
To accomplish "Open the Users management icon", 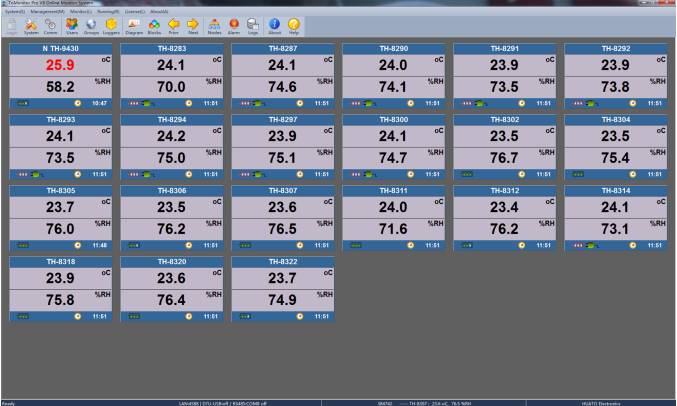I will (x=72, y=25).
